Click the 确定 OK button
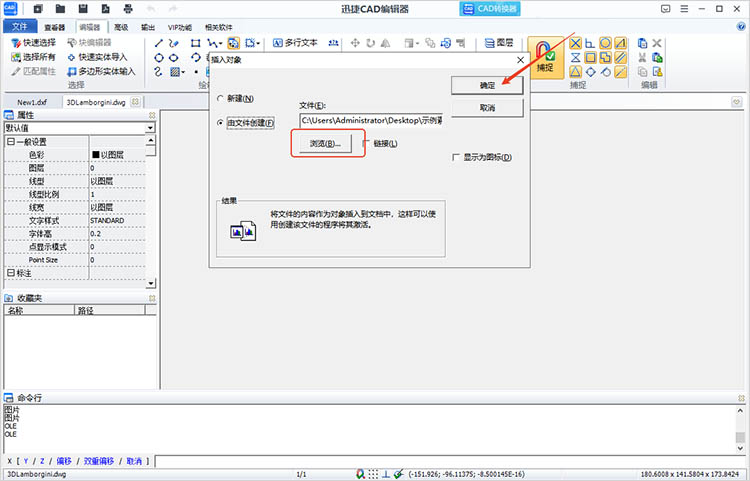750x481 pixels. pos(487,86)
